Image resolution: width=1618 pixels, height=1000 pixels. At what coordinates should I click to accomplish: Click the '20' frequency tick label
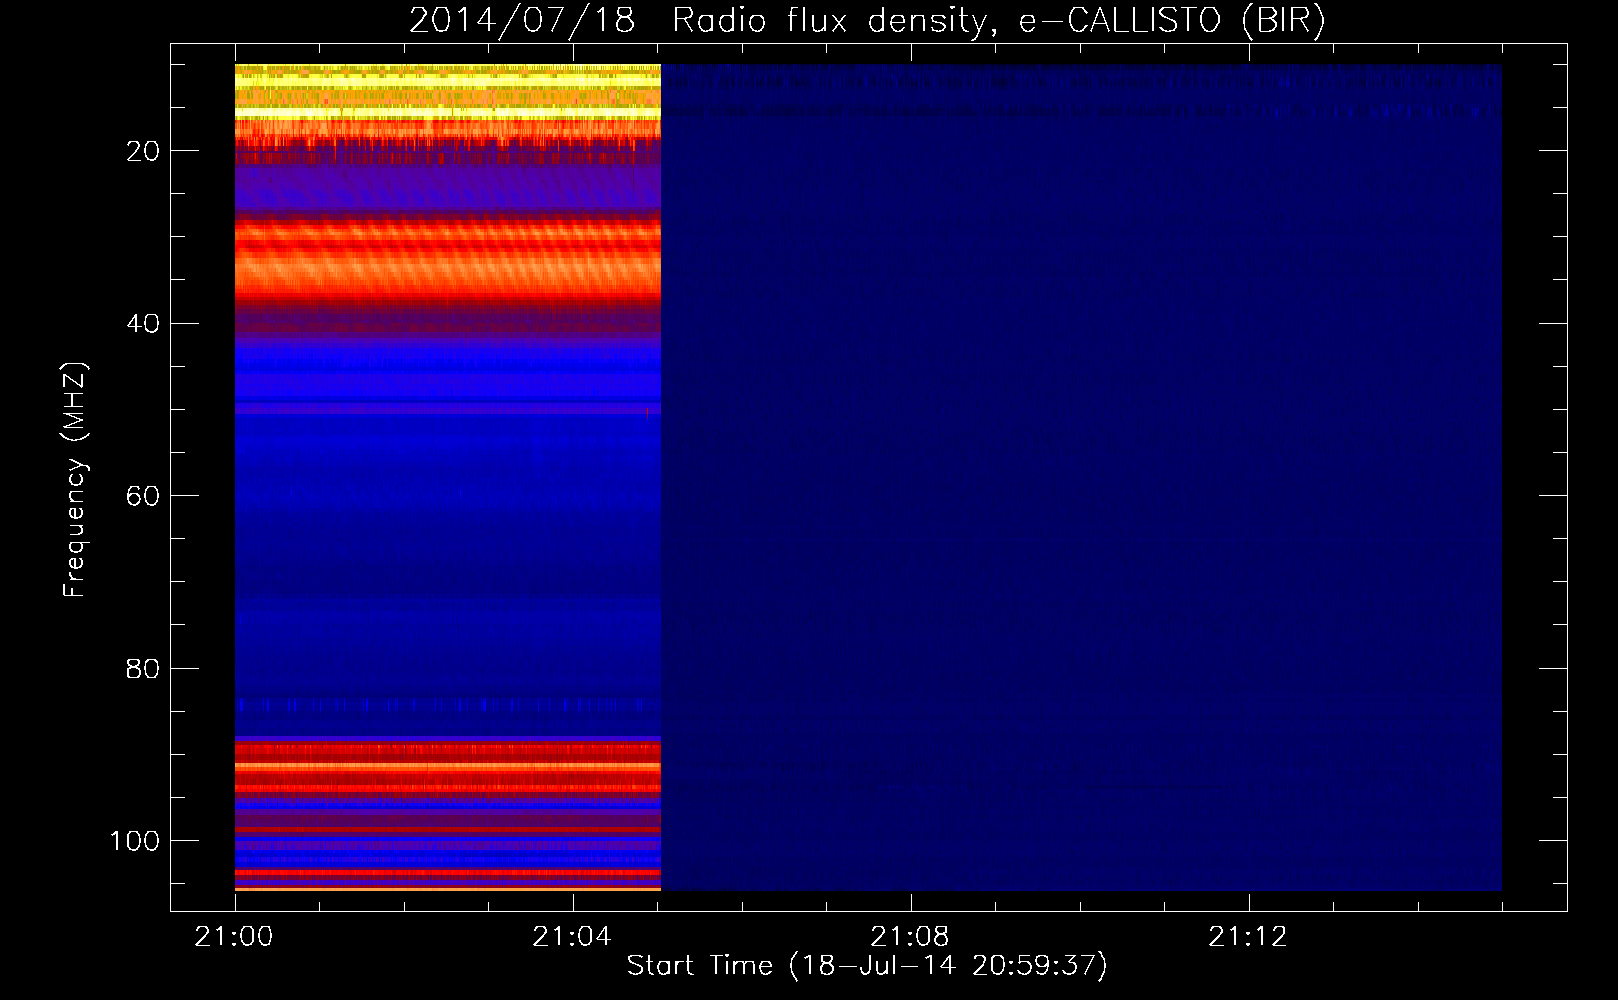143,151
